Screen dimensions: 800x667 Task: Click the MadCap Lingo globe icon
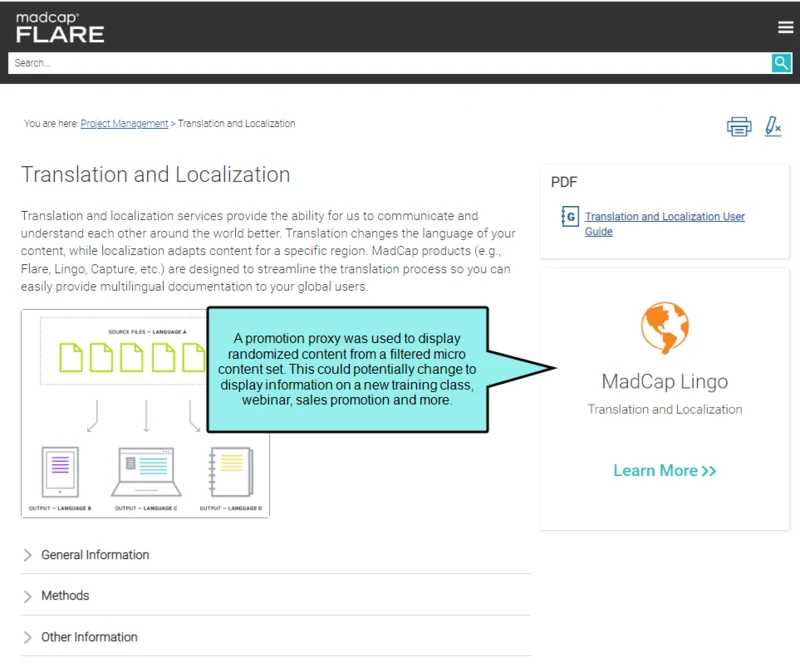coord(664,328)
